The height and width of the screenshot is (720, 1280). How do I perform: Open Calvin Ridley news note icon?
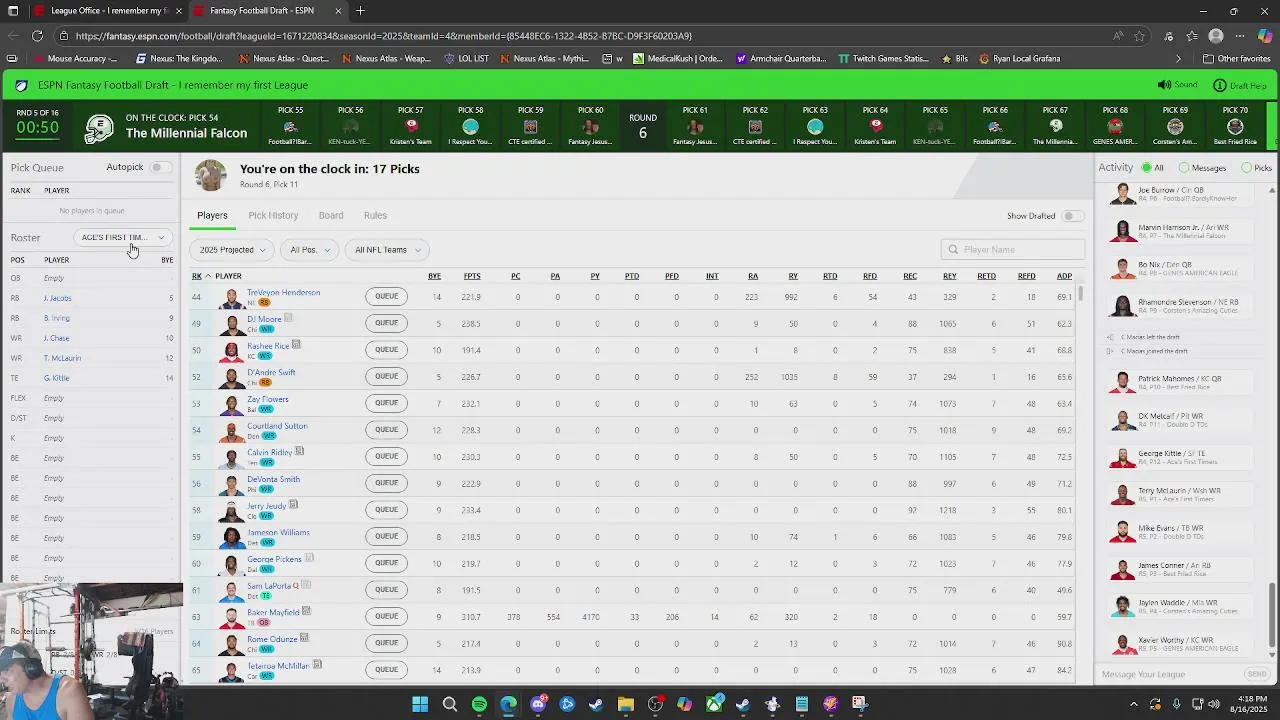(x=299, y=451)
